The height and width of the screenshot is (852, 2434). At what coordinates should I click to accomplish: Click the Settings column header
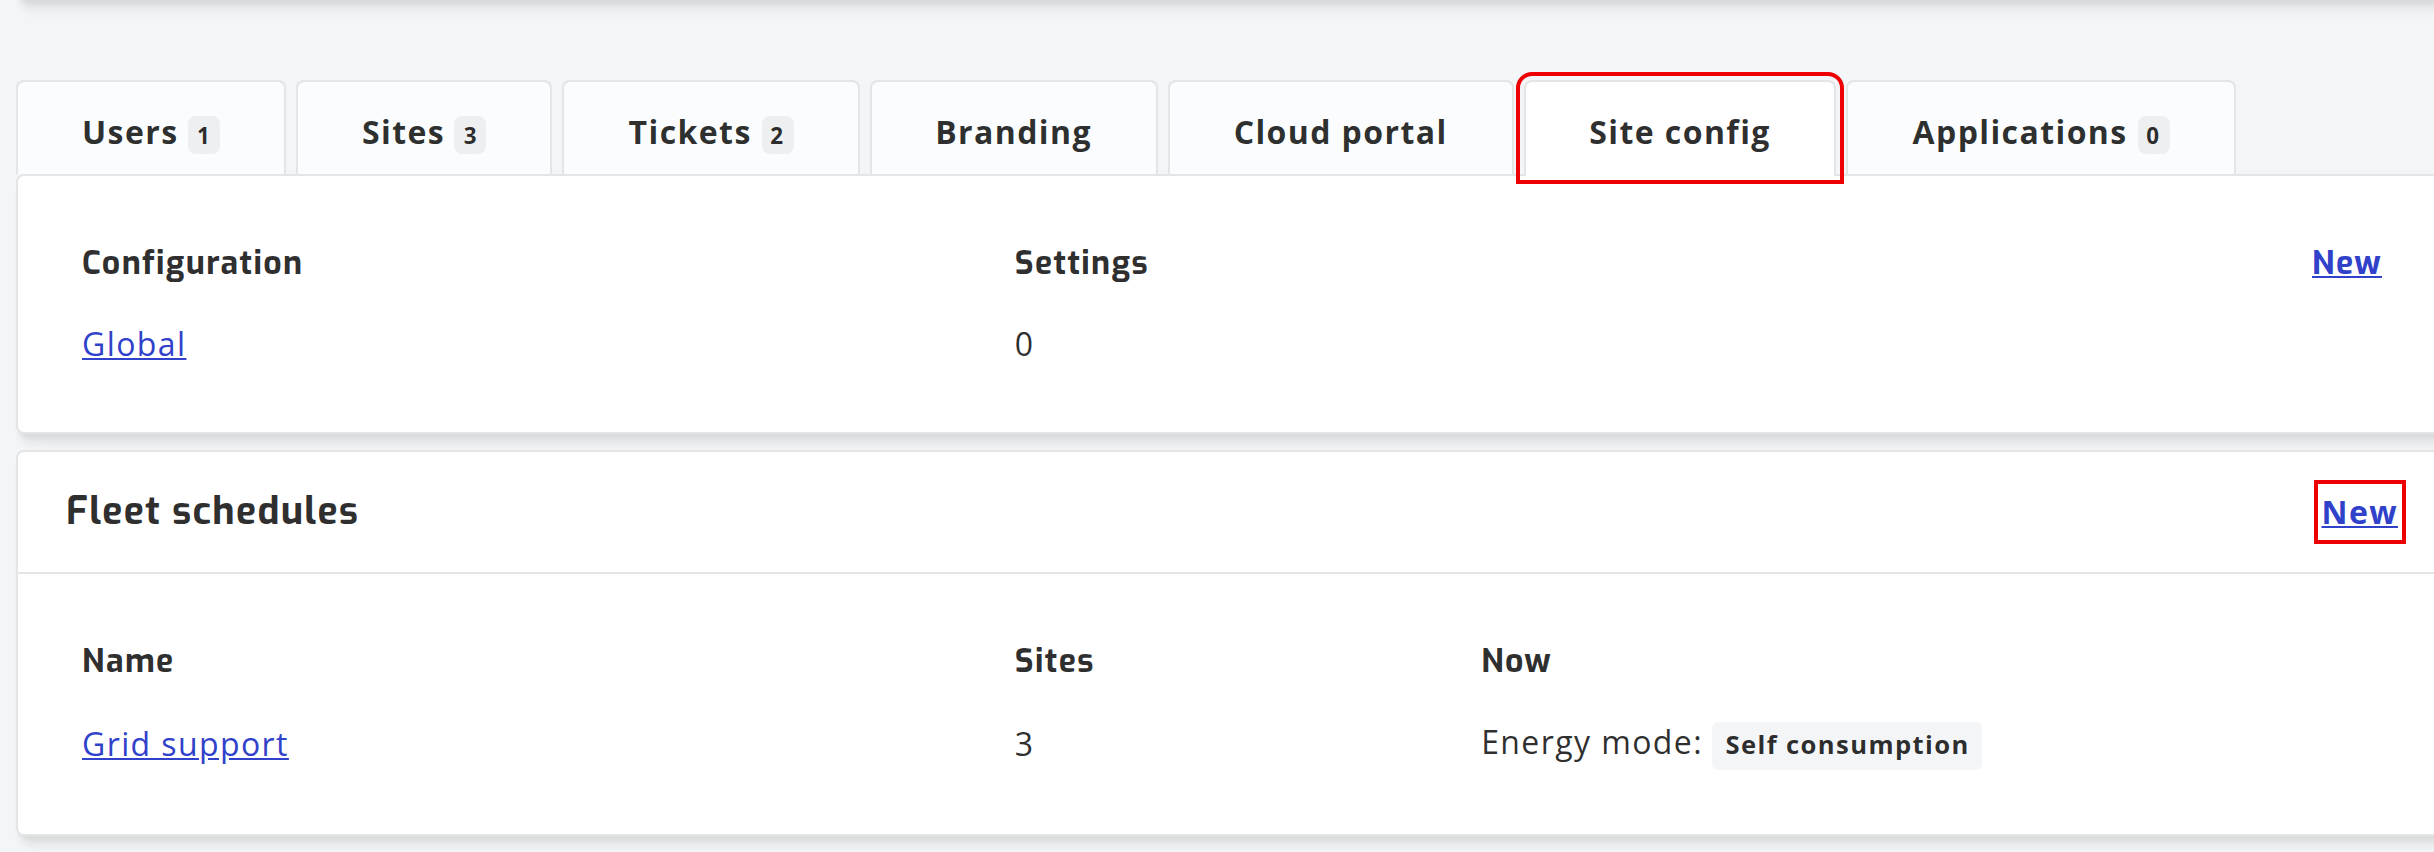pyautogui.click(x=1081, y=262)
